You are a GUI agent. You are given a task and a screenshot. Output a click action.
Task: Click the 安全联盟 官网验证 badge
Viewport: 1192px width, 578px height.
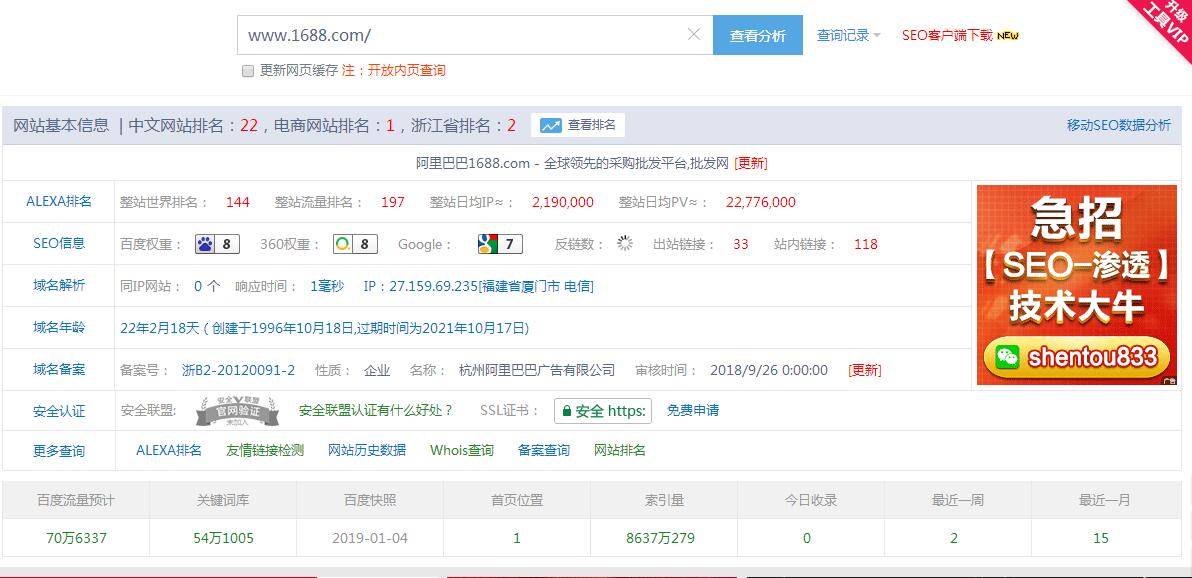236,411
